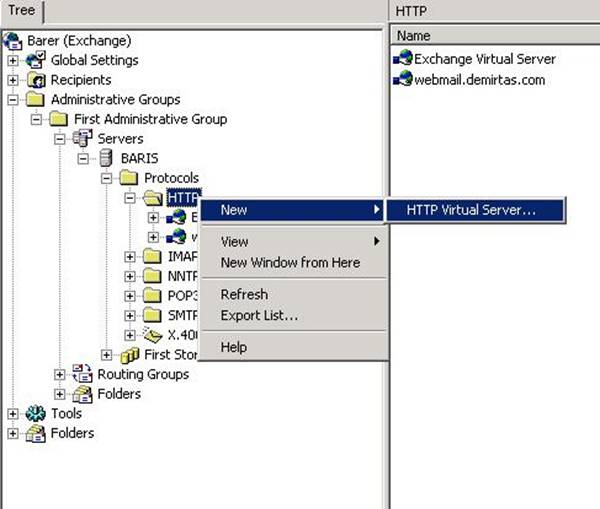The width and height of the screenshot is (600, 509).
Task: Collapse the Servers node
Action: tap(60, 139)
